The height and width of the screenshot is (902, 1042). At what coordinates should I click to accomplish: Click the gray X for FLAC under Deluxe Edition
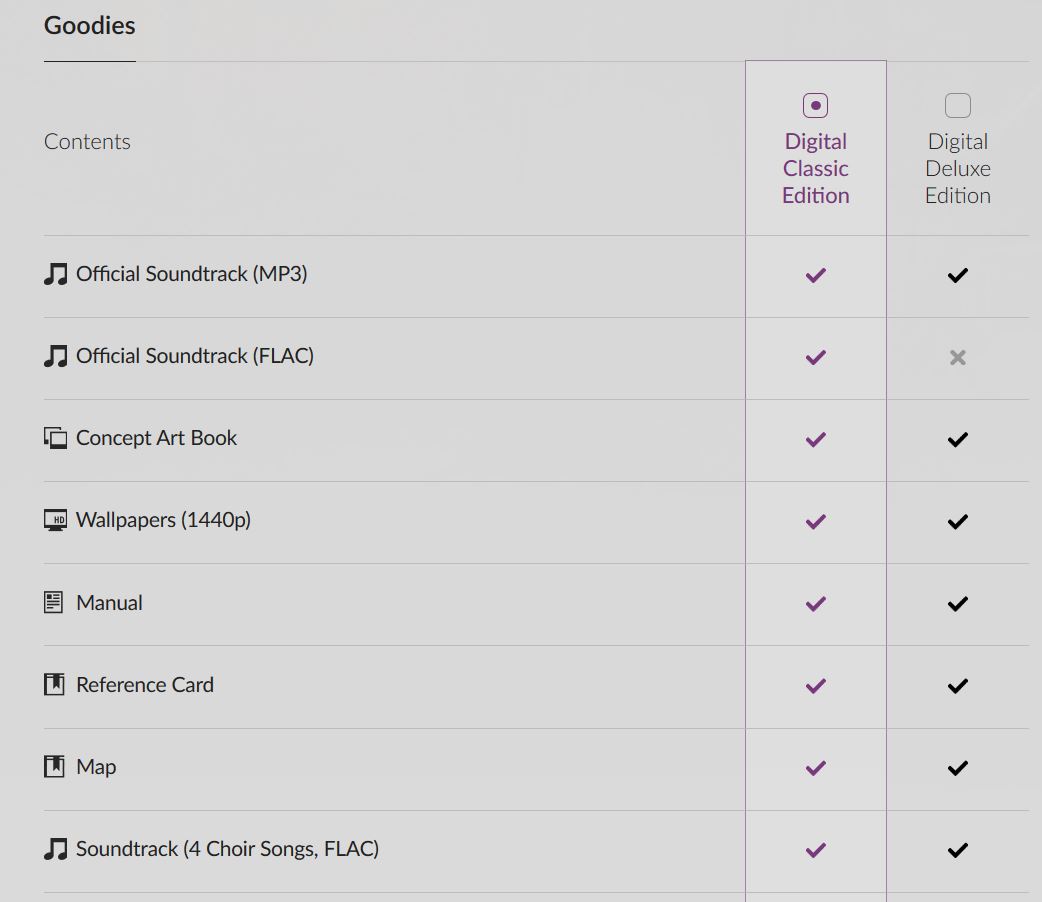(x=958, y=358)
